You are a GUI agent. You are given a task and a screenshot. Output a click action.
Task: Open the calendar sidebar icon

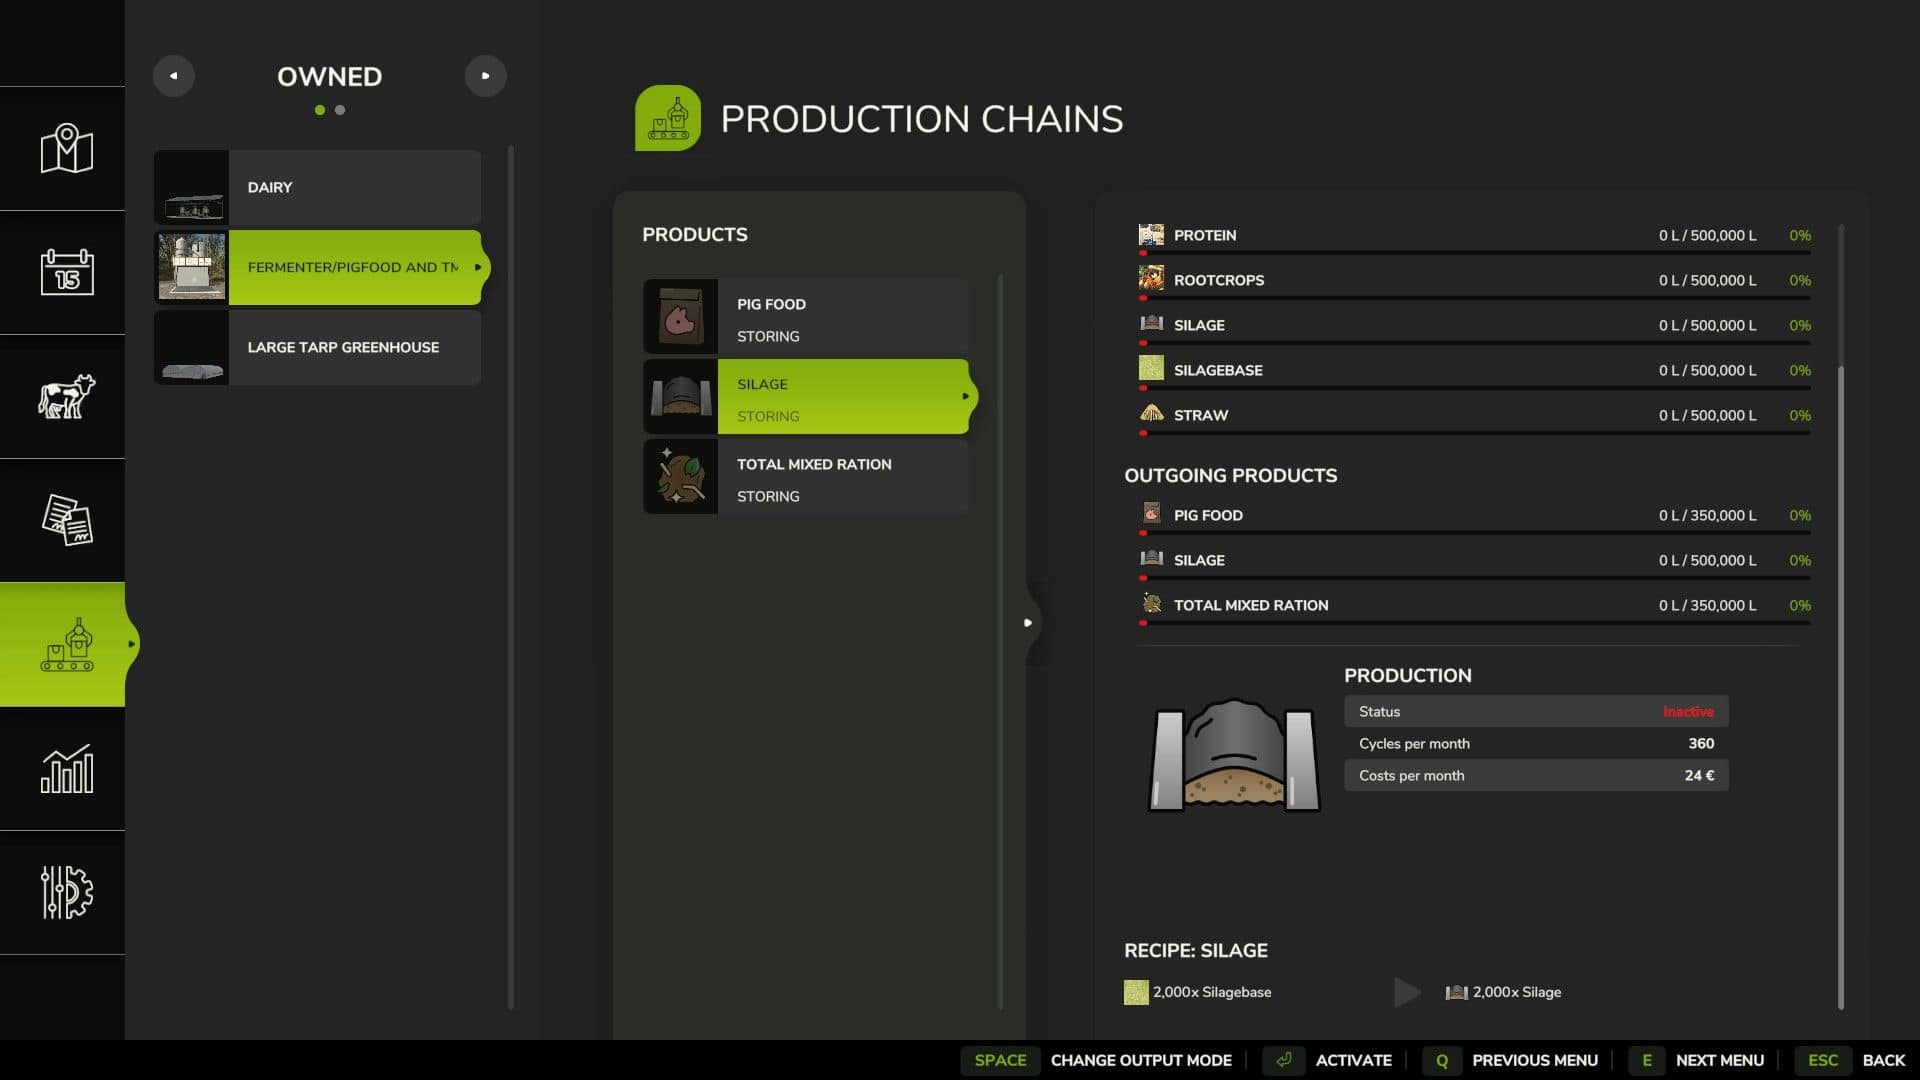[x=66, y=272]
